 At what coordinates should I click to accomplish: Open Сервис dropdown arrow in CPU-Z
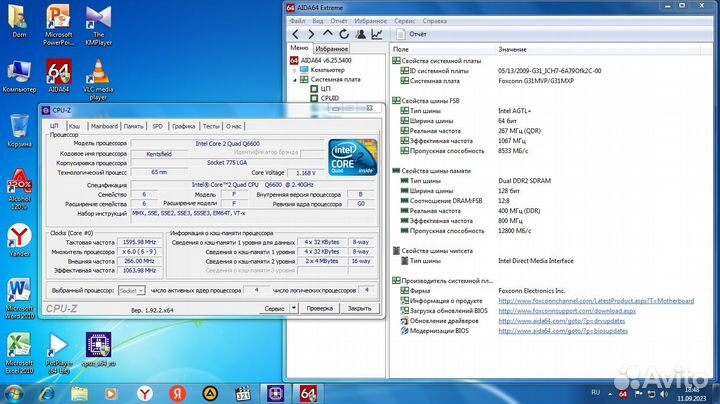click(x=294, y=309)
